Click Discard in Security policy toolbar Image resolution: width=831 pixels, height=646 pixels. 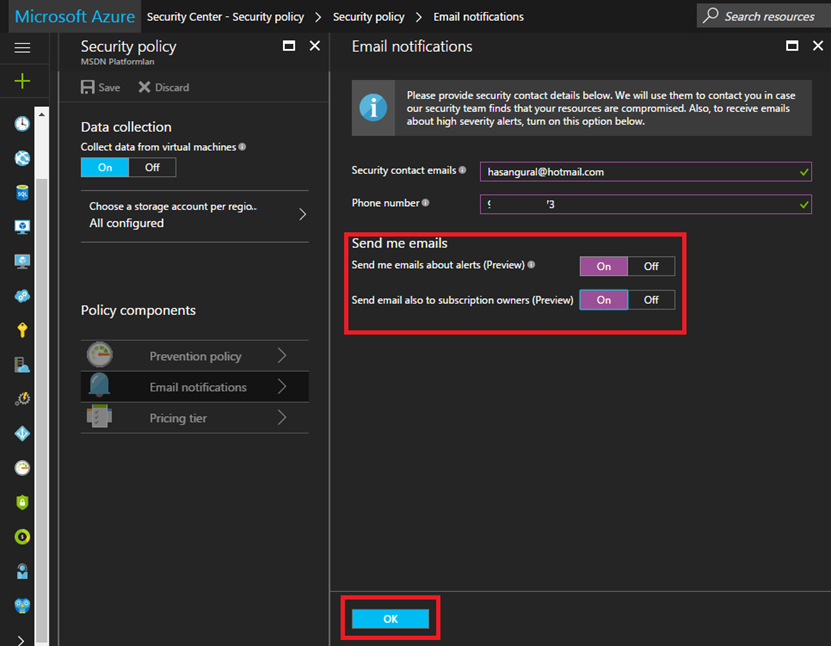click(x=164, y=87)
